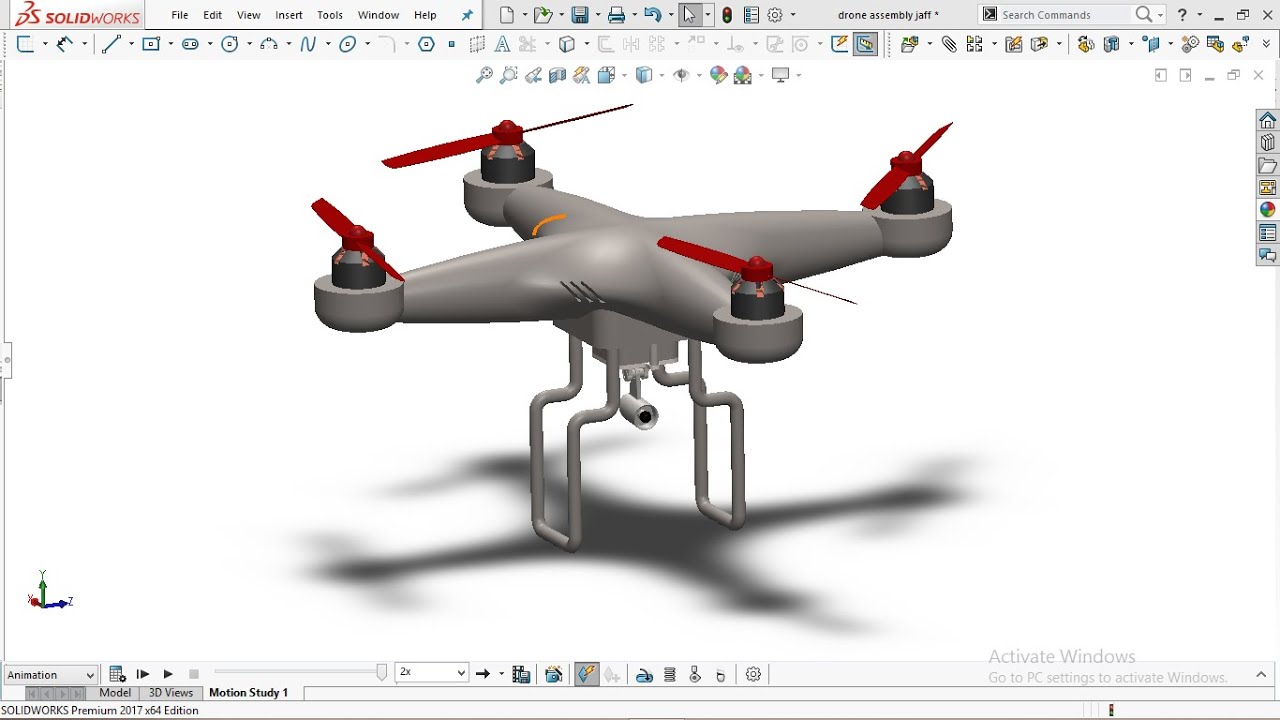Toggle the AutoKey button
1280x720 pixels.
coord(587,675)
